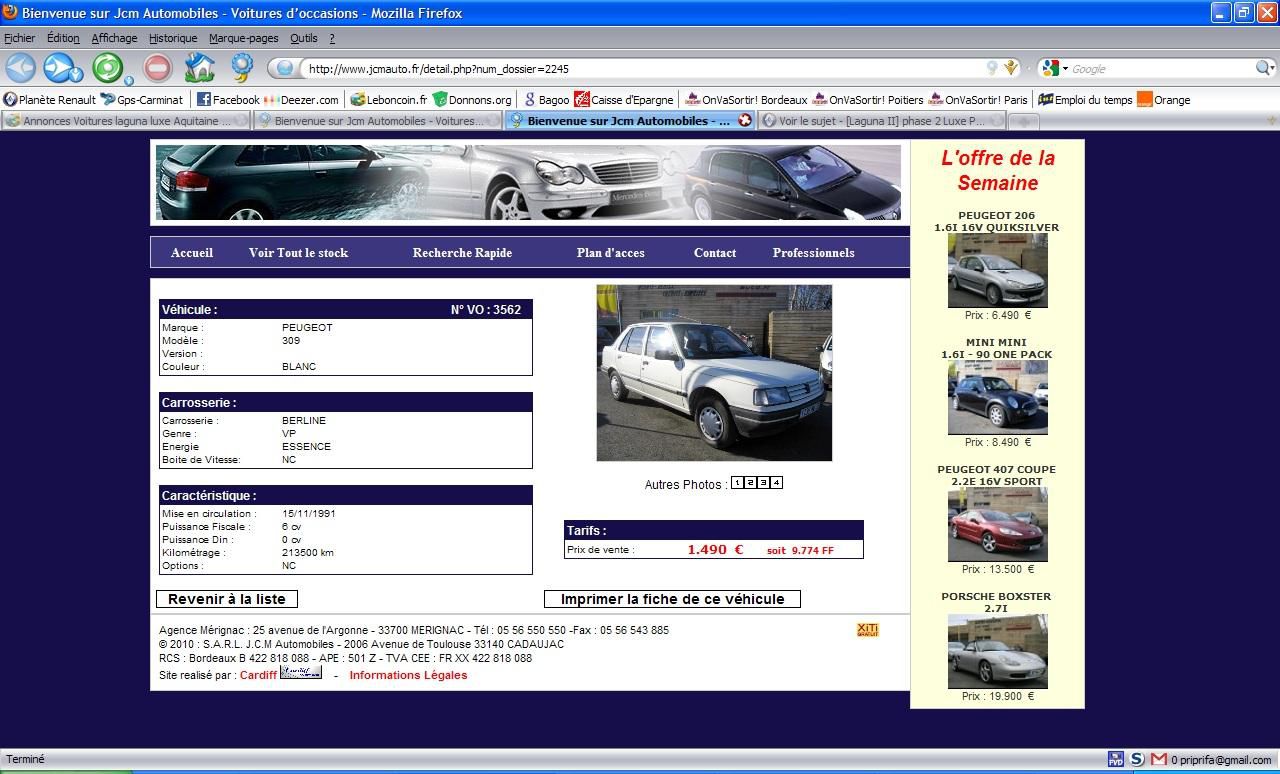Open the Porsche Boxster offer thumbnail

(x=997, y=652)
